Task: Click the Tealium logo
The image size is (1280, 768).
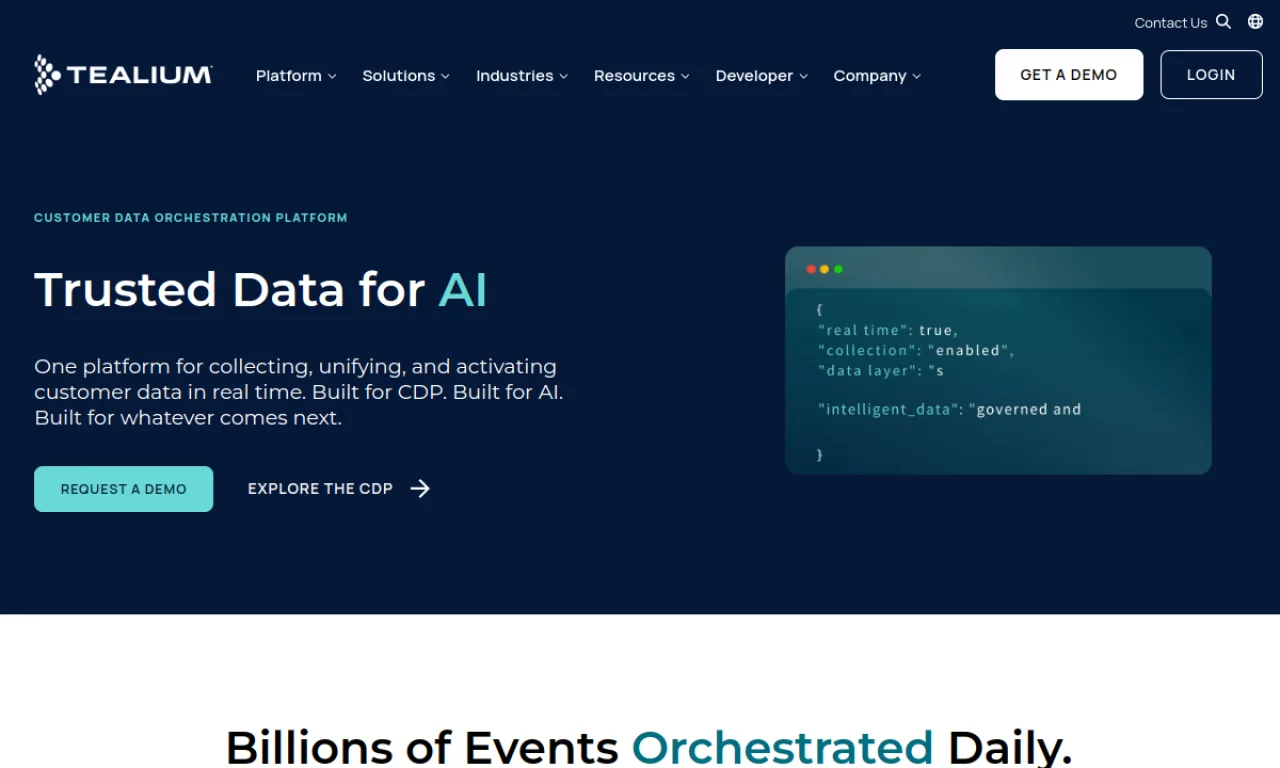Action: click(123, 75)
